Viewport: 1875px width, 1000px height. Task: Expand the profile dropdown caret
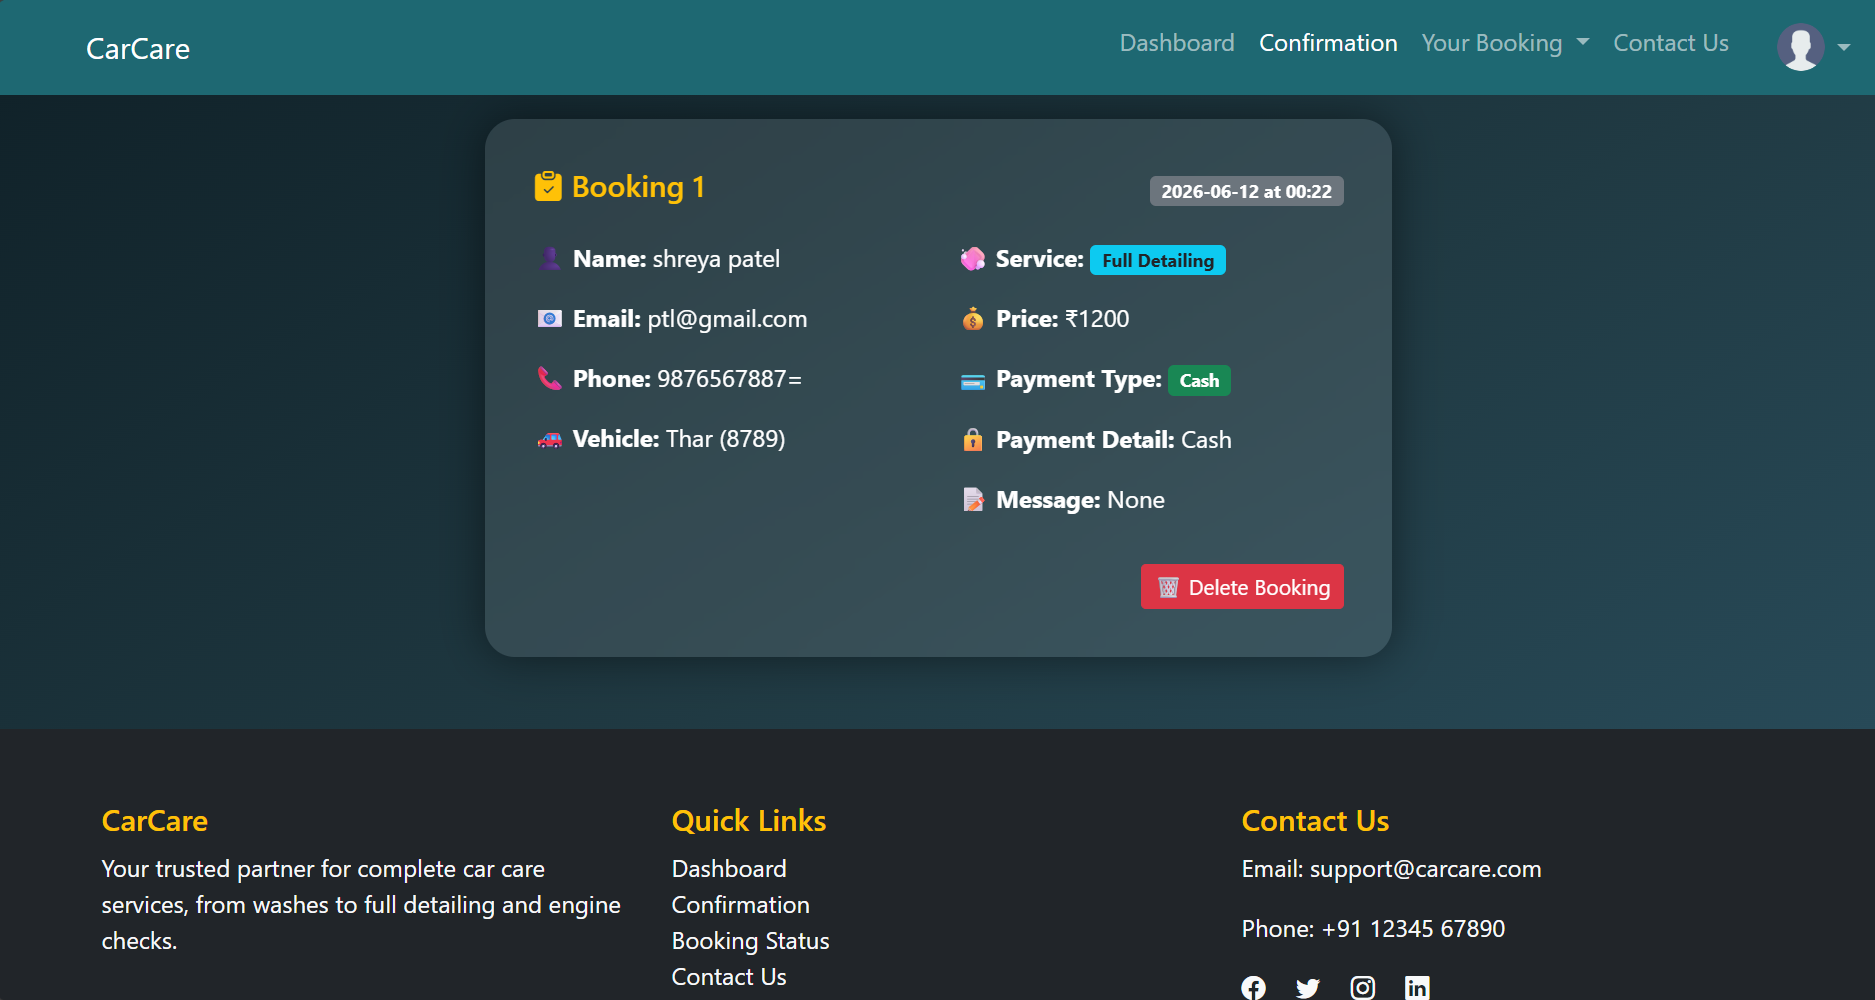1844,47
